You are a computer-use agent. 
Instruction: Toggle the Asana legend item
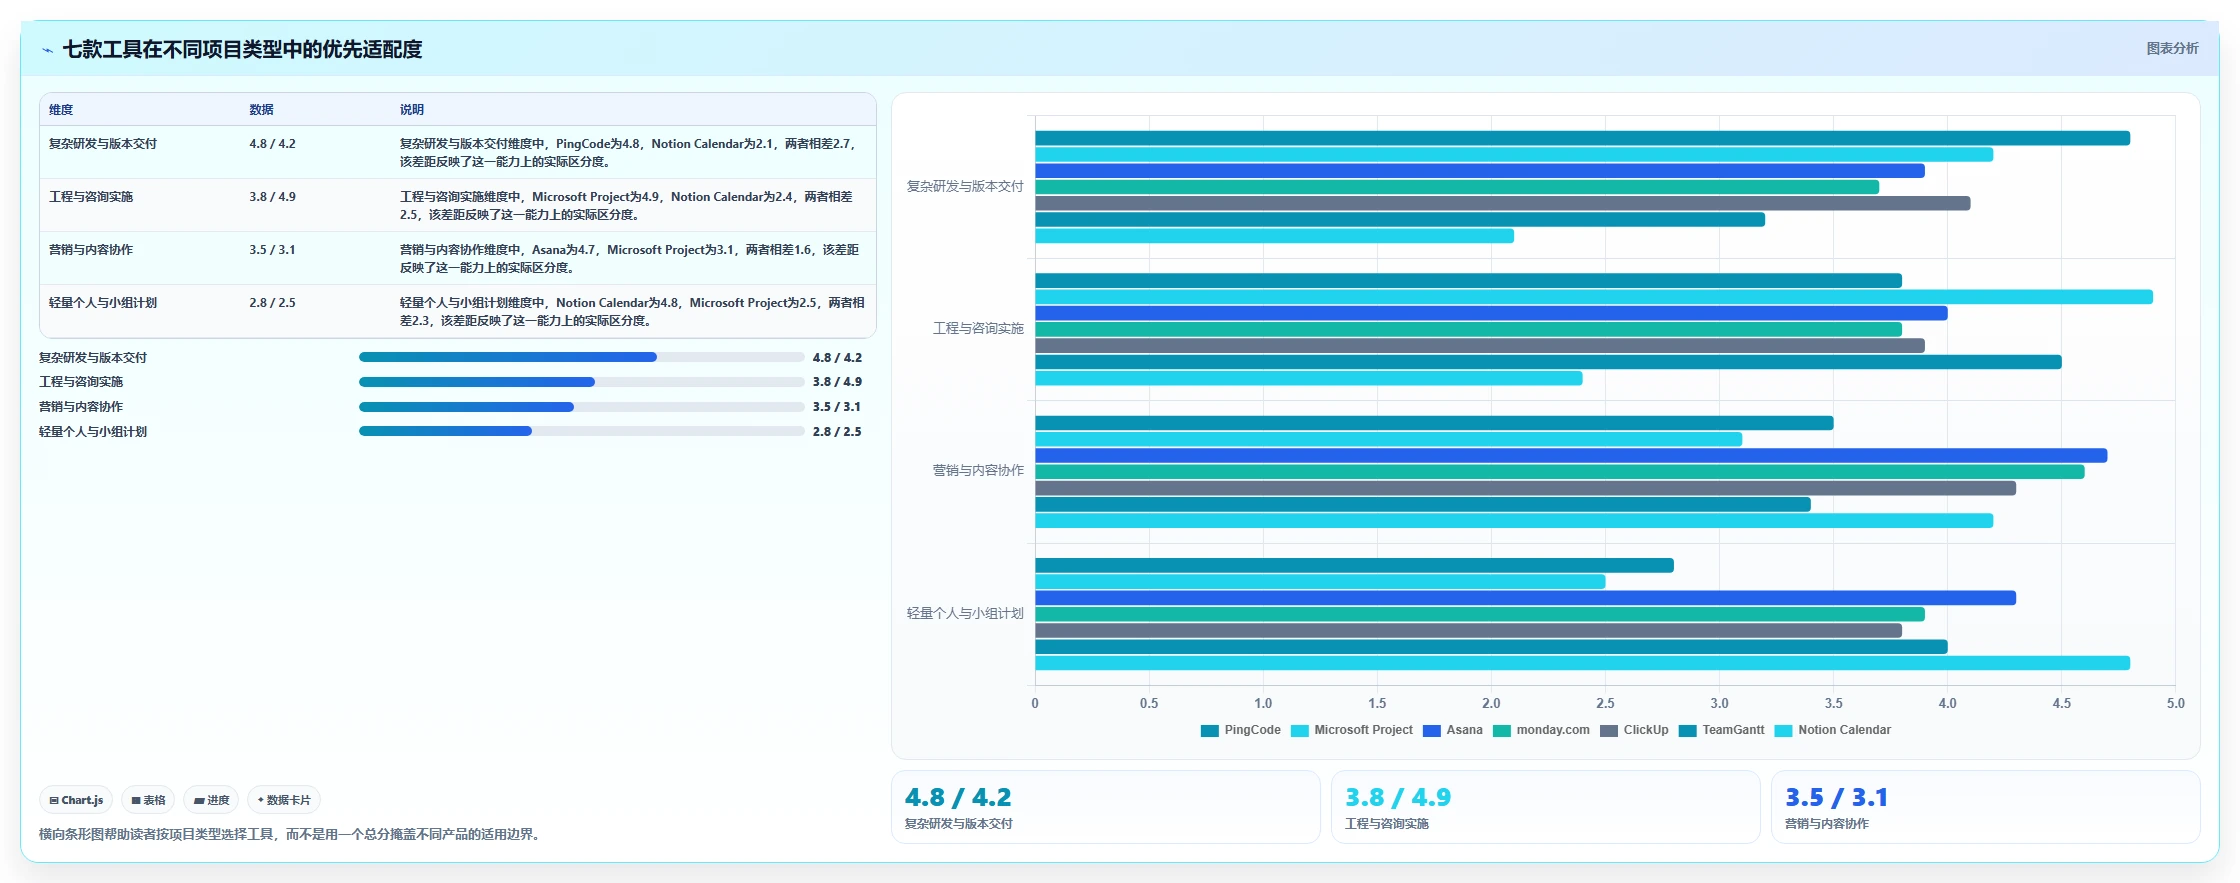(x=1452, y=730)
